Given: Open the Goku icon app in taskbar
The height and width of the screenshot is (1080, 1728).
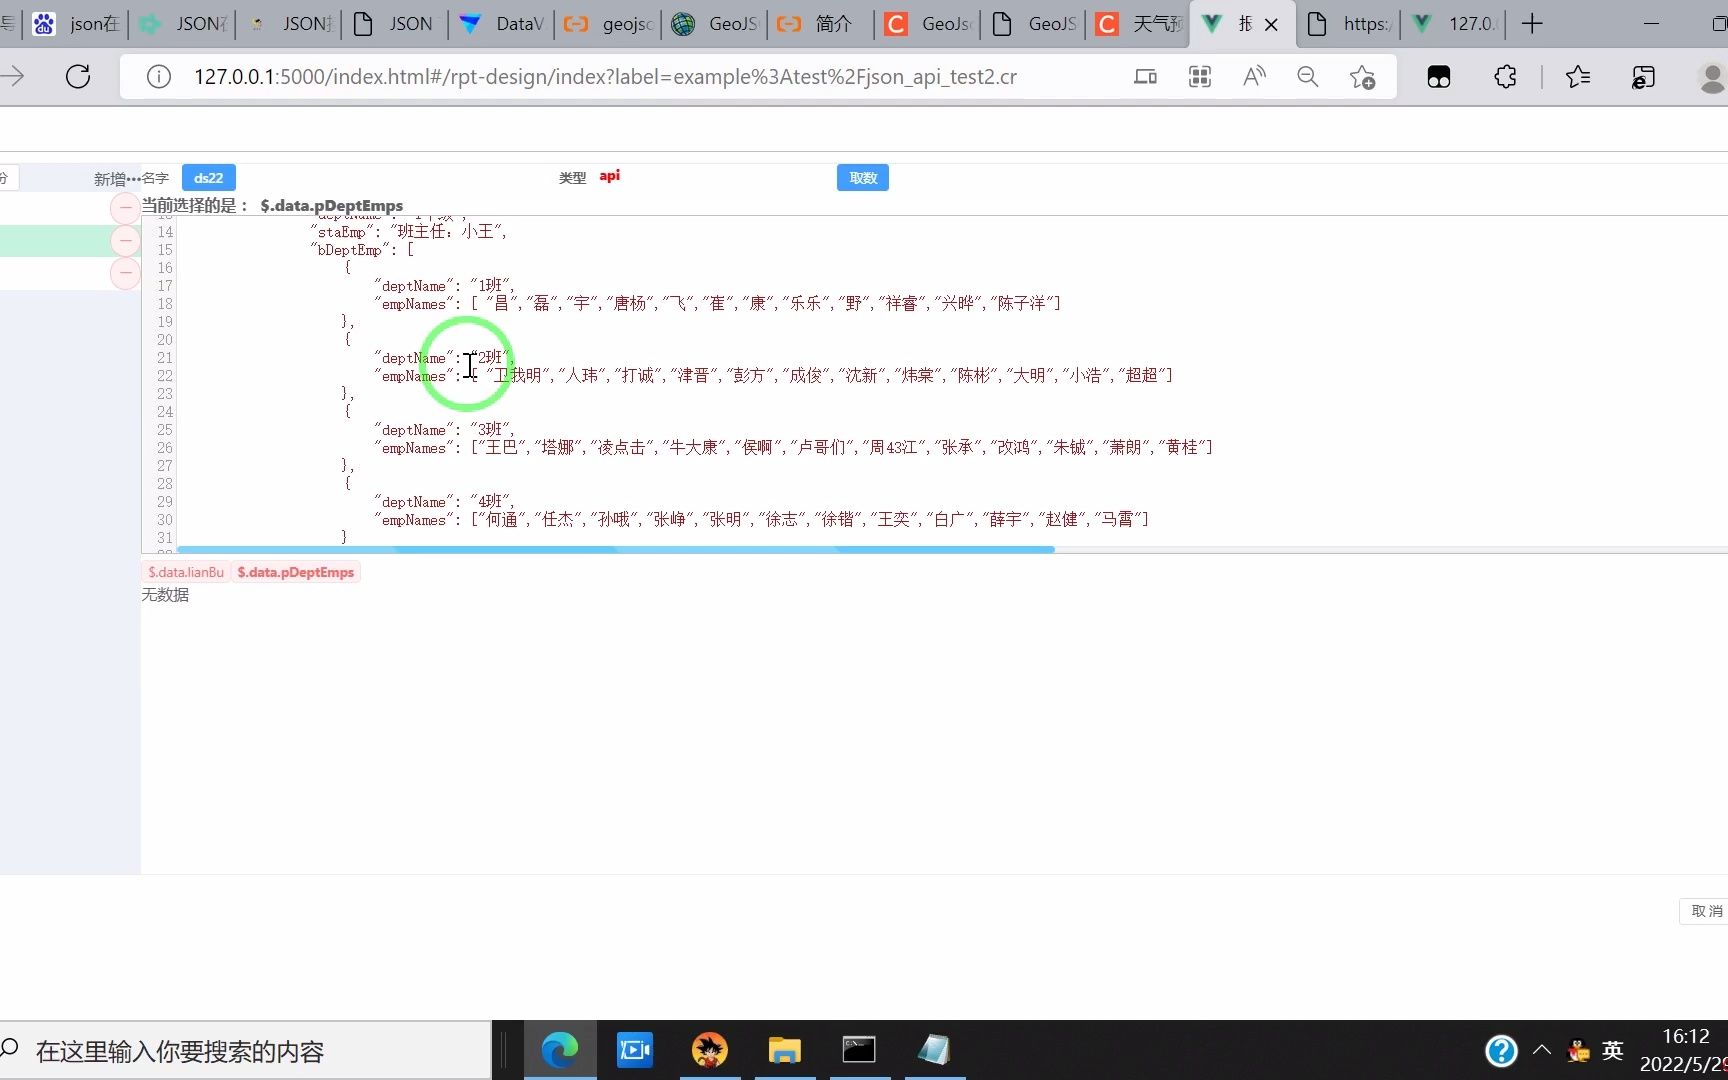Looking at the screenshot, I should (710, 1050).
